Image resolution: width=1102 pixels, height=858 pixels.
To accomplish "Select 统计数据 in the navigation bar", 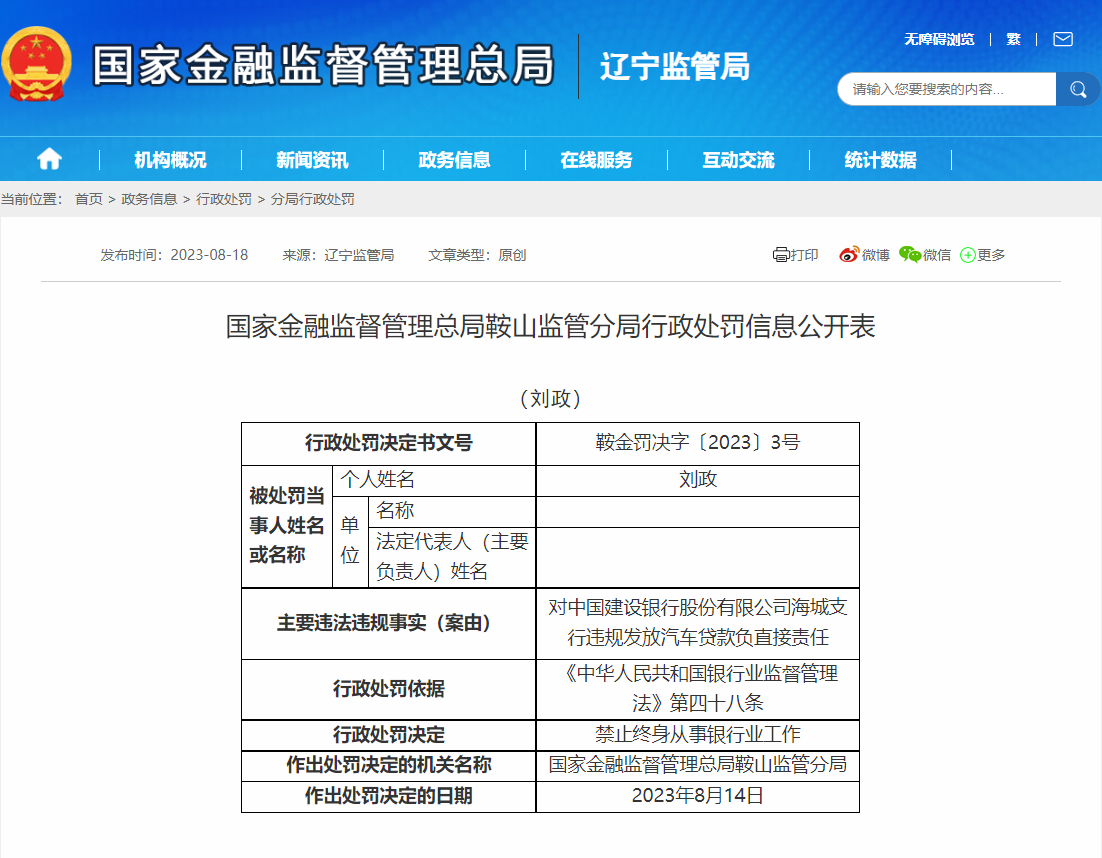I will pos(880,160).
